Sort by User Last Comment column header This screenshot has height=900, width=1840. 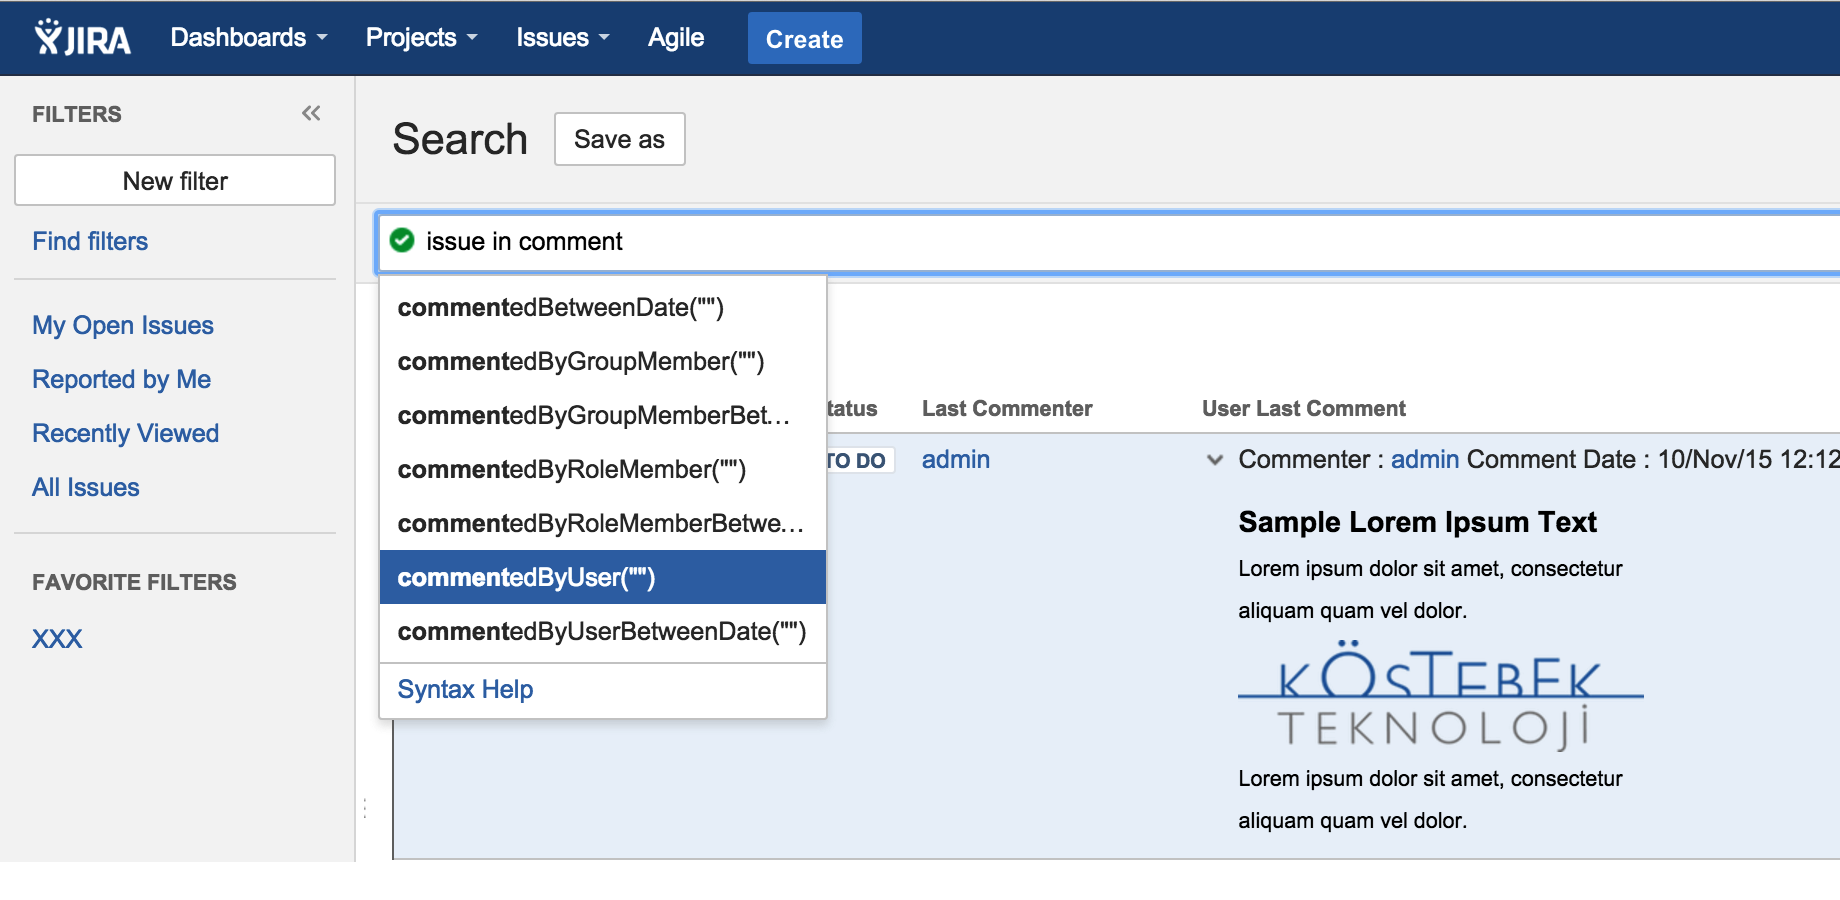(x=1304, y=408)
